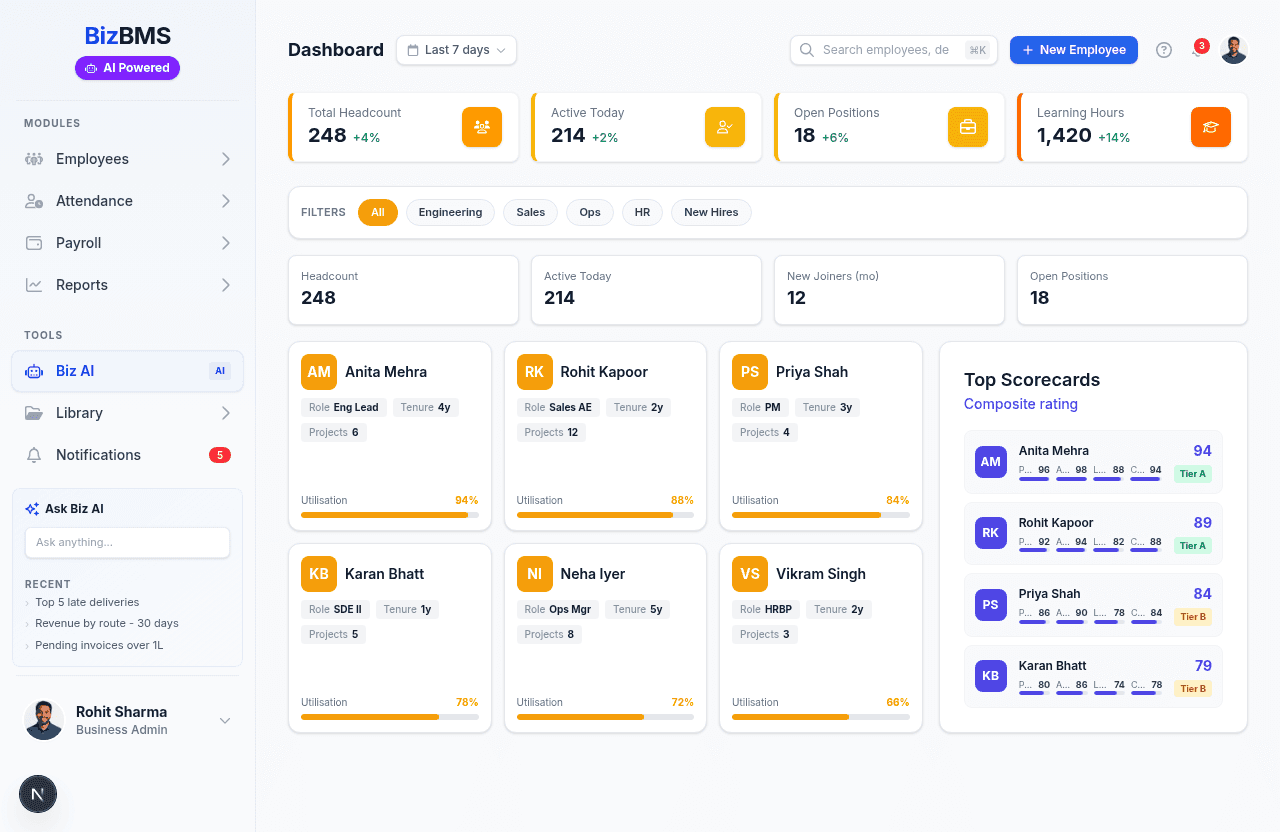Open recent query Top 5 late deliveries
Image resolution: width=1280 pixels, height=832 pixels.
(x=87, y=602)
